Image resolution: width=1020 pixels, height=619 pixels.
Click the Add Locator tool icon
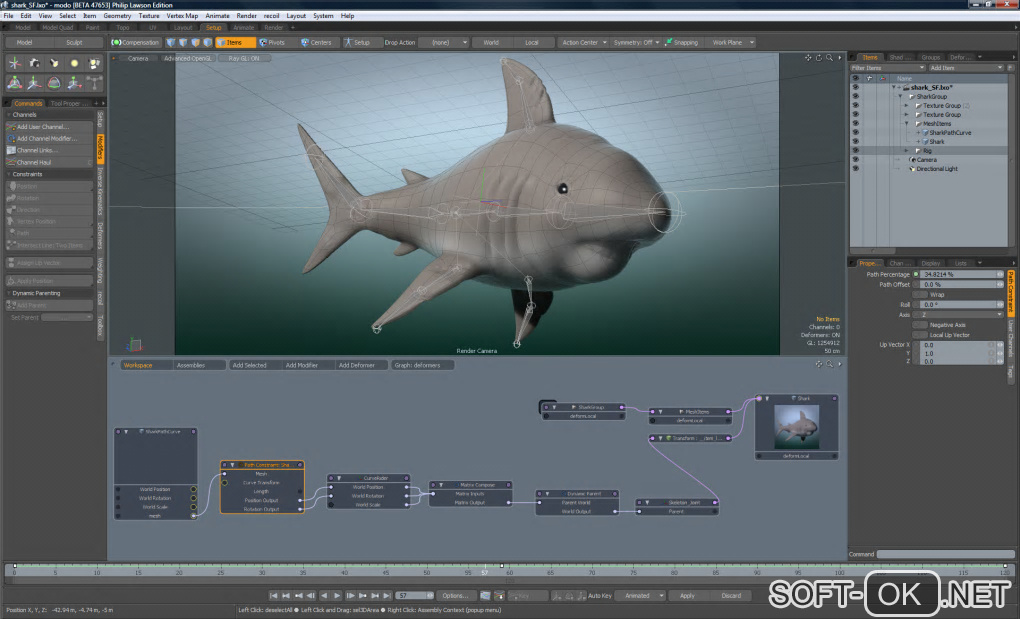(15, 63)
